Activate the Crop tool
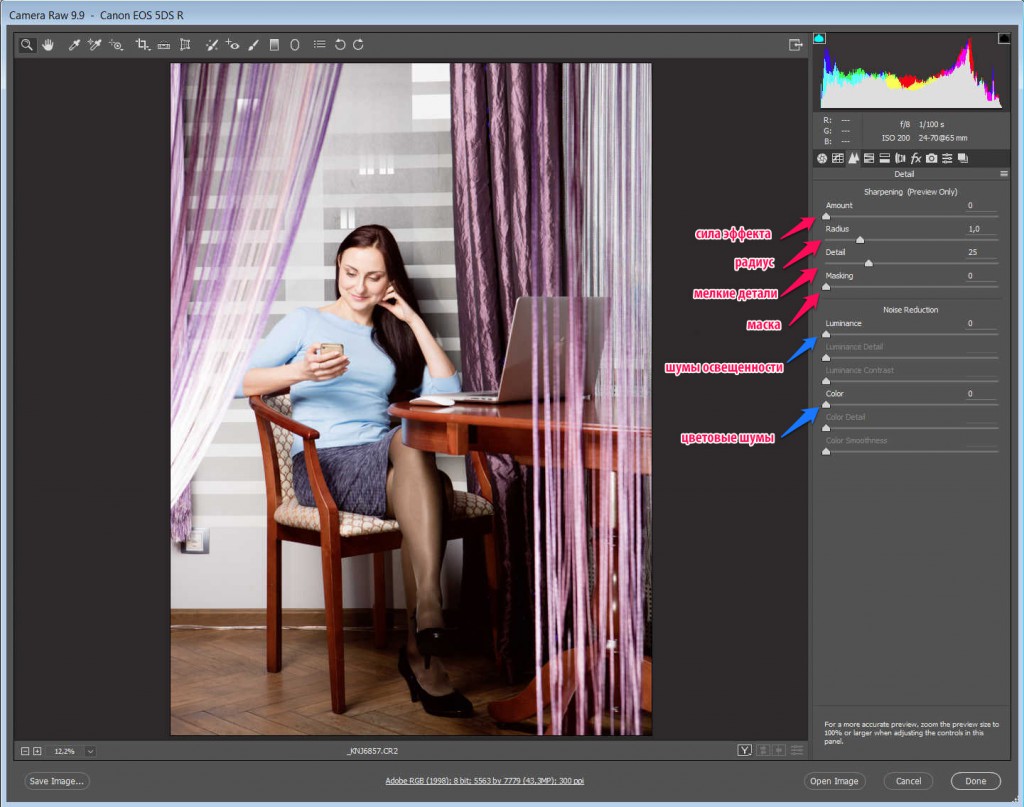 [141, 45]
